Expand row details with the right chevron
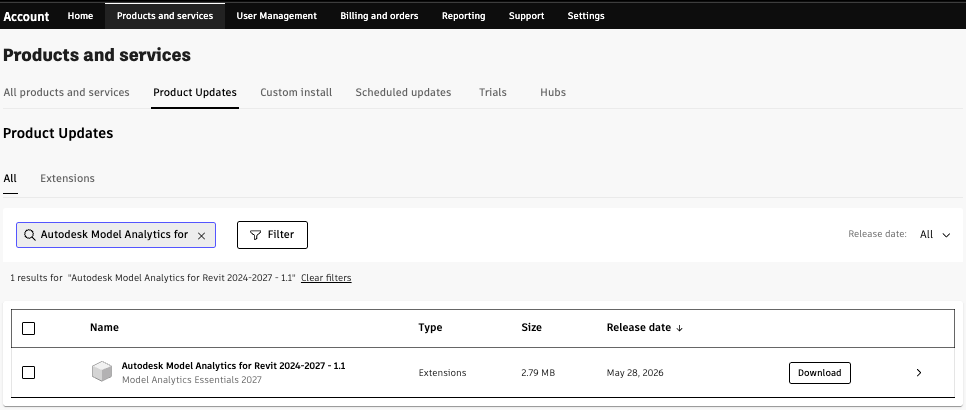 [x=919, y=372]
